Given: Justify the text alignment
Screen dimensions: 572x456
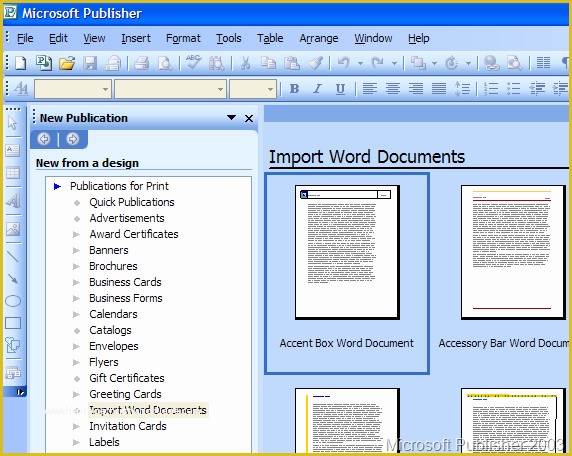Looking at the screenshot, I should [x=439, y=89].
